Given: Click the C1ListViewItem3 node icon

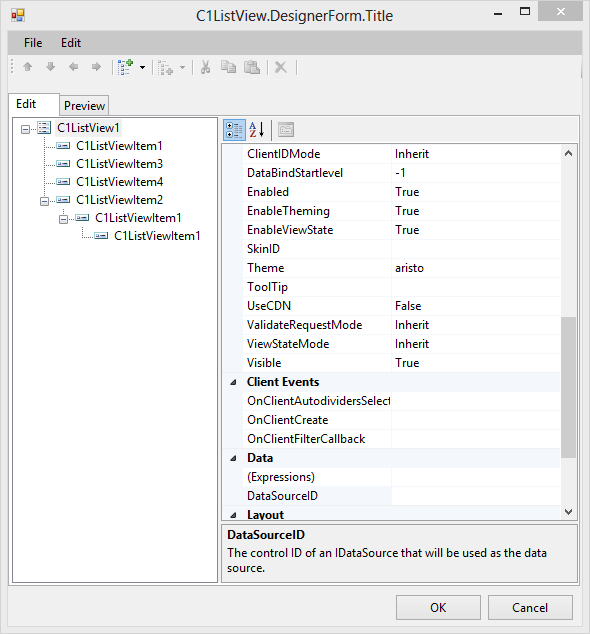Looking at the screenshot, I should point(63,164).
